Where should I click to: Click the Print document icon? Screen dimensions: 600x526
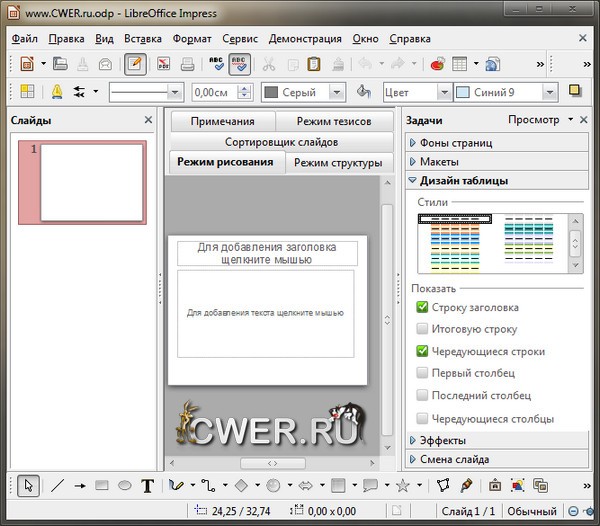coord(187,64)
